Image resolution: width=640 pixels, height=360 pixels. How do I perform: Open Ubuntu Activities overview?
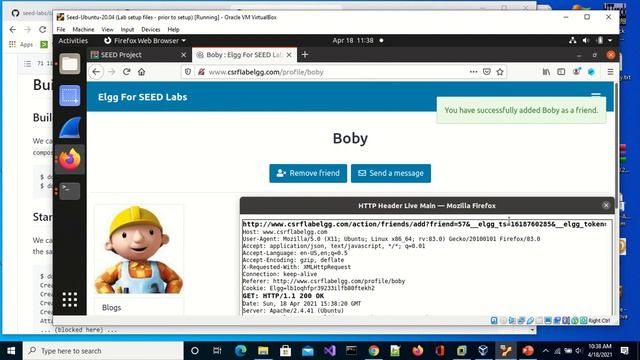pyautogui.click(x=73, y=40)
